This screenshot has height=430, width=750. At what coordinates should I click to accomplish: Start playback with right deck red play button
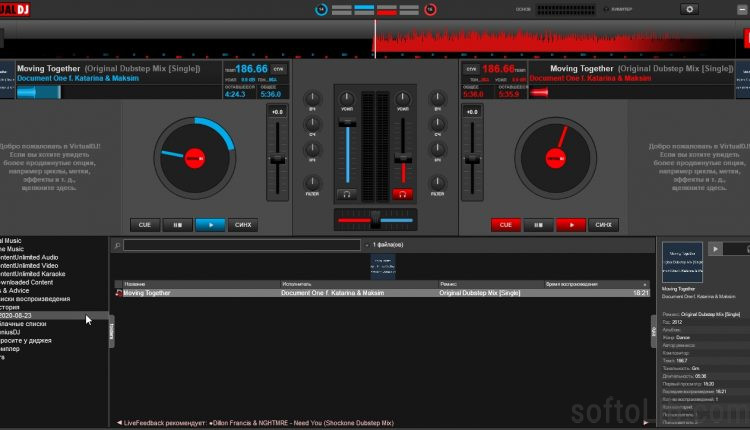pos(571,225)
